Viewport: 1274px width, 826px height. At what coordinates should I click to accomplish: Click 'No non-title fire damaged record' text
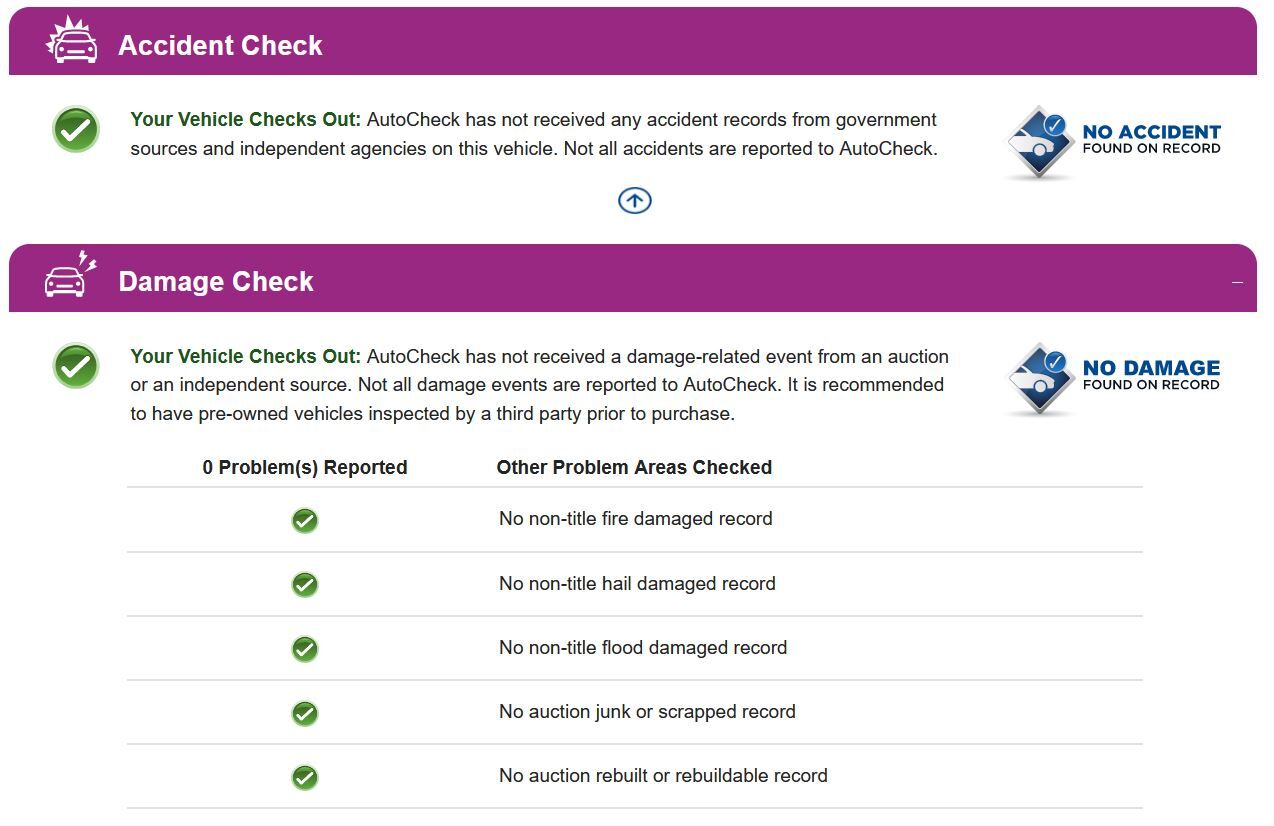[x=636, y=519]
